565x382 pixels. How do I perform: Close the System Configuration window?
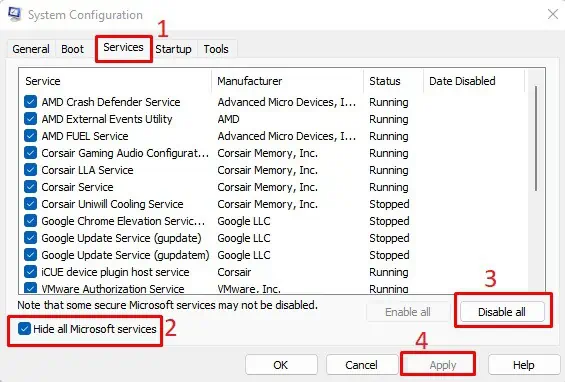click(x=552, y=14)
